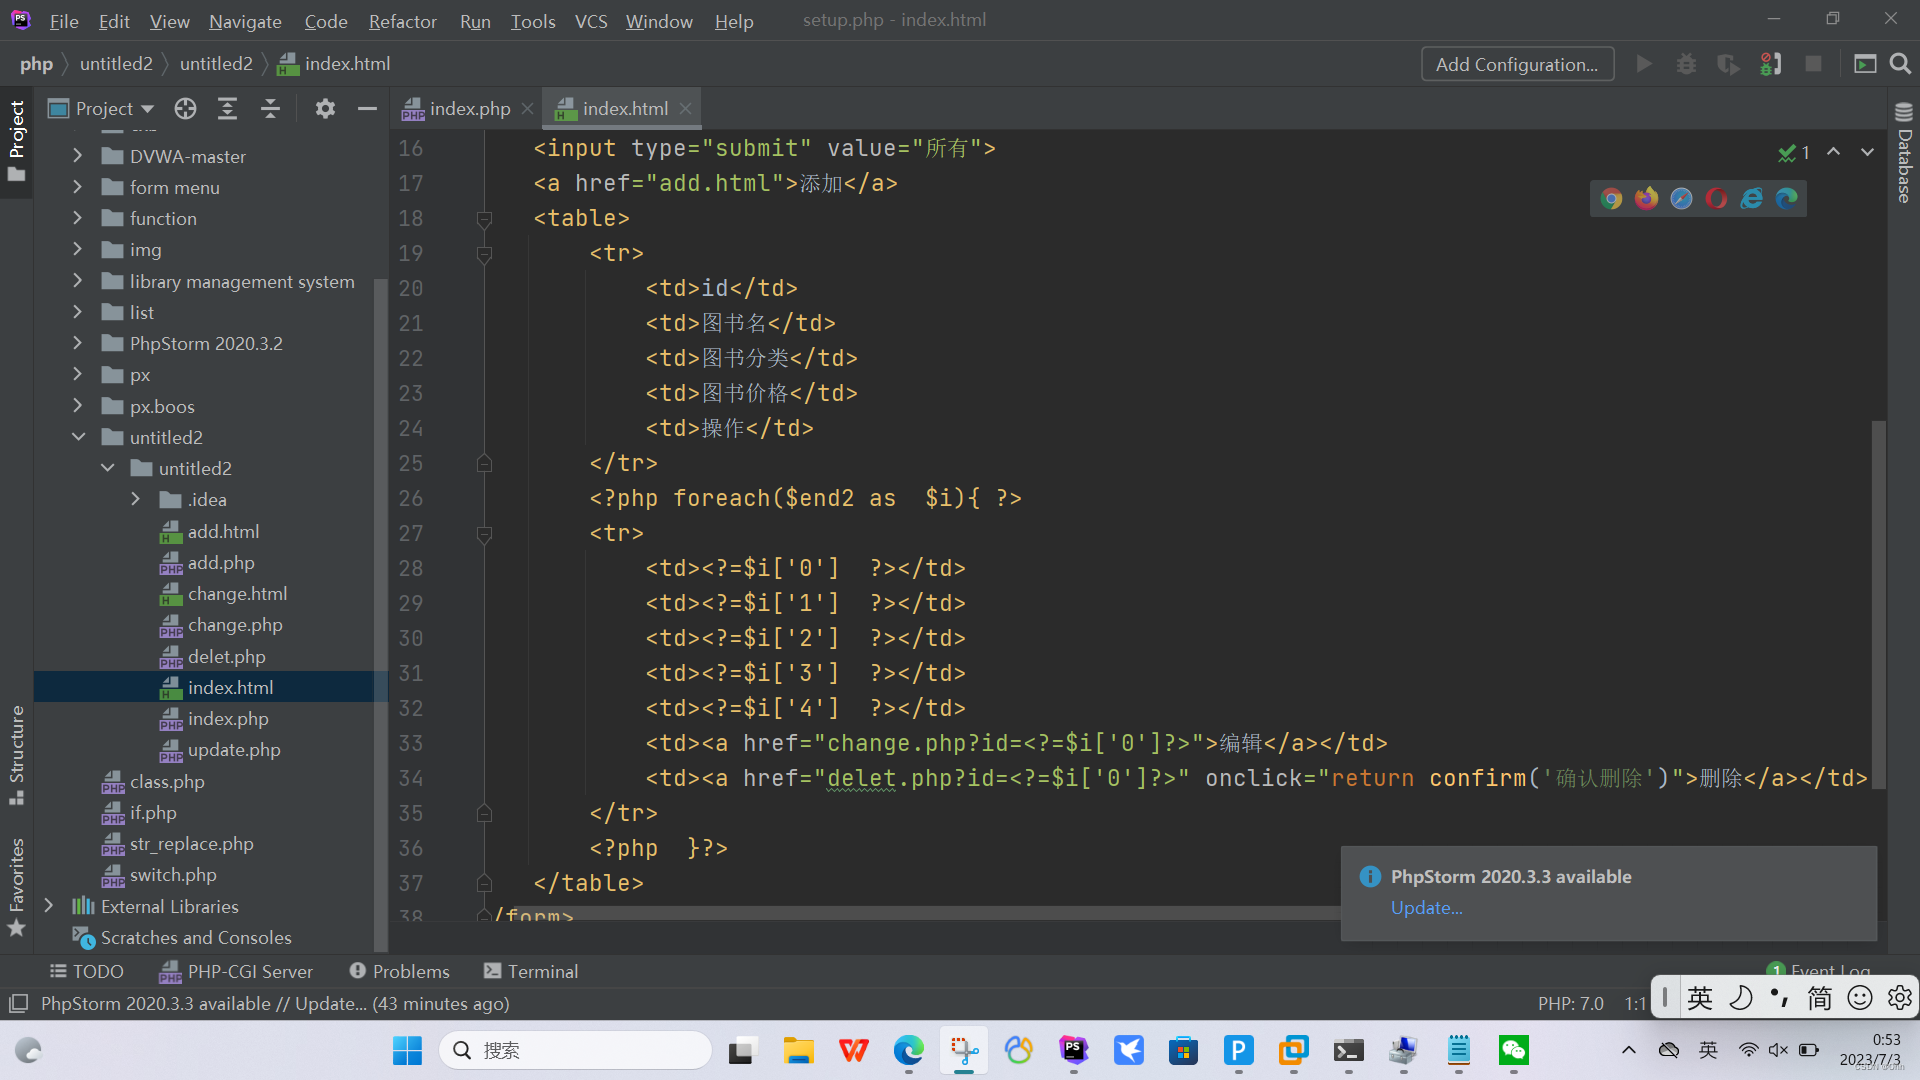The width and height of the screenshot is (1920, 1080).
Task: Switch to the index.php editor tab
Action: point(469,109)
